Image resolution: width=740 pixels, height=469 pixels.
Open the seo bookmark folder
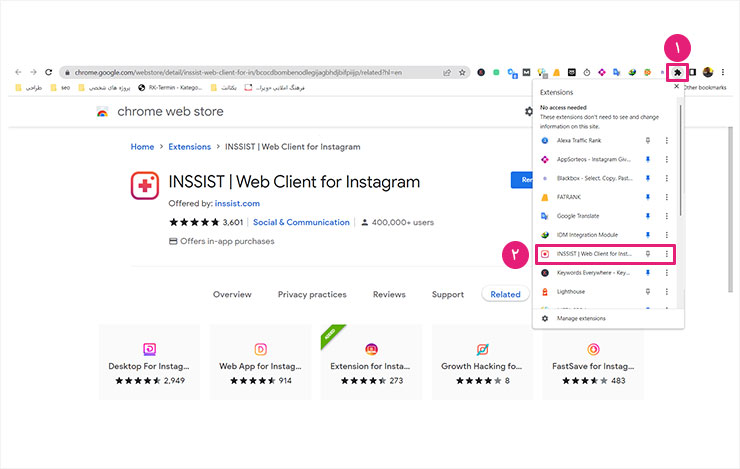[x=60, y=87]
